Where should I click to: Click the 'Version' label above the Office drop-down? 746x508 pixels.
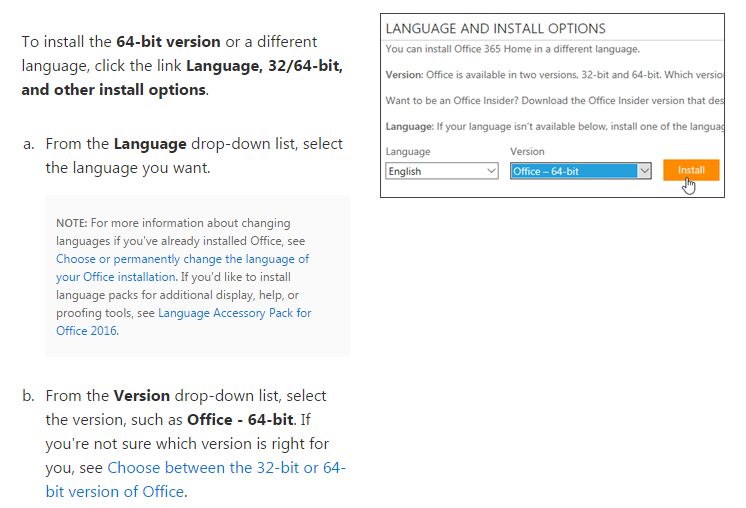tap(527, 151)
